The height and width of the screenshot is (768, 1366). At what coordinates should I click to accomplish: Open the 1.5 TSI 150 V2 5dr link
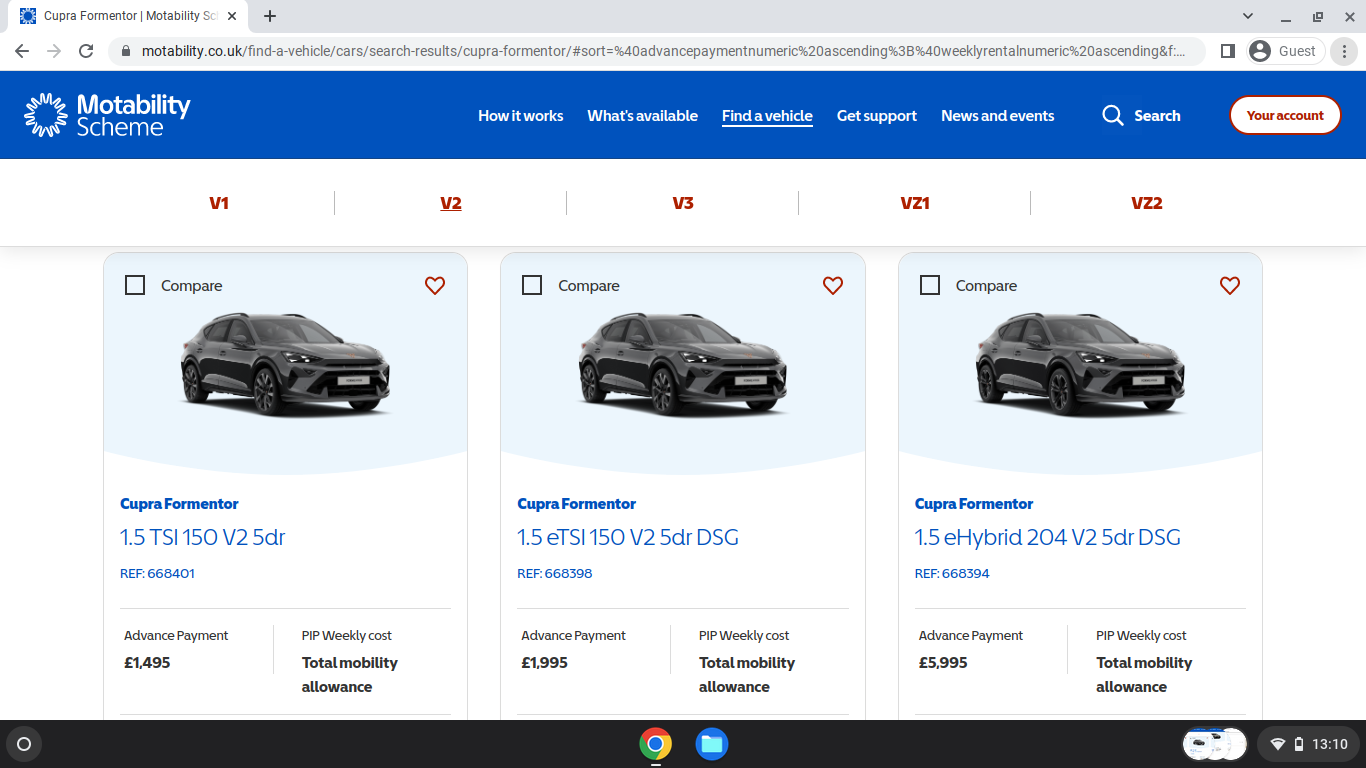(x=203, y=537)
